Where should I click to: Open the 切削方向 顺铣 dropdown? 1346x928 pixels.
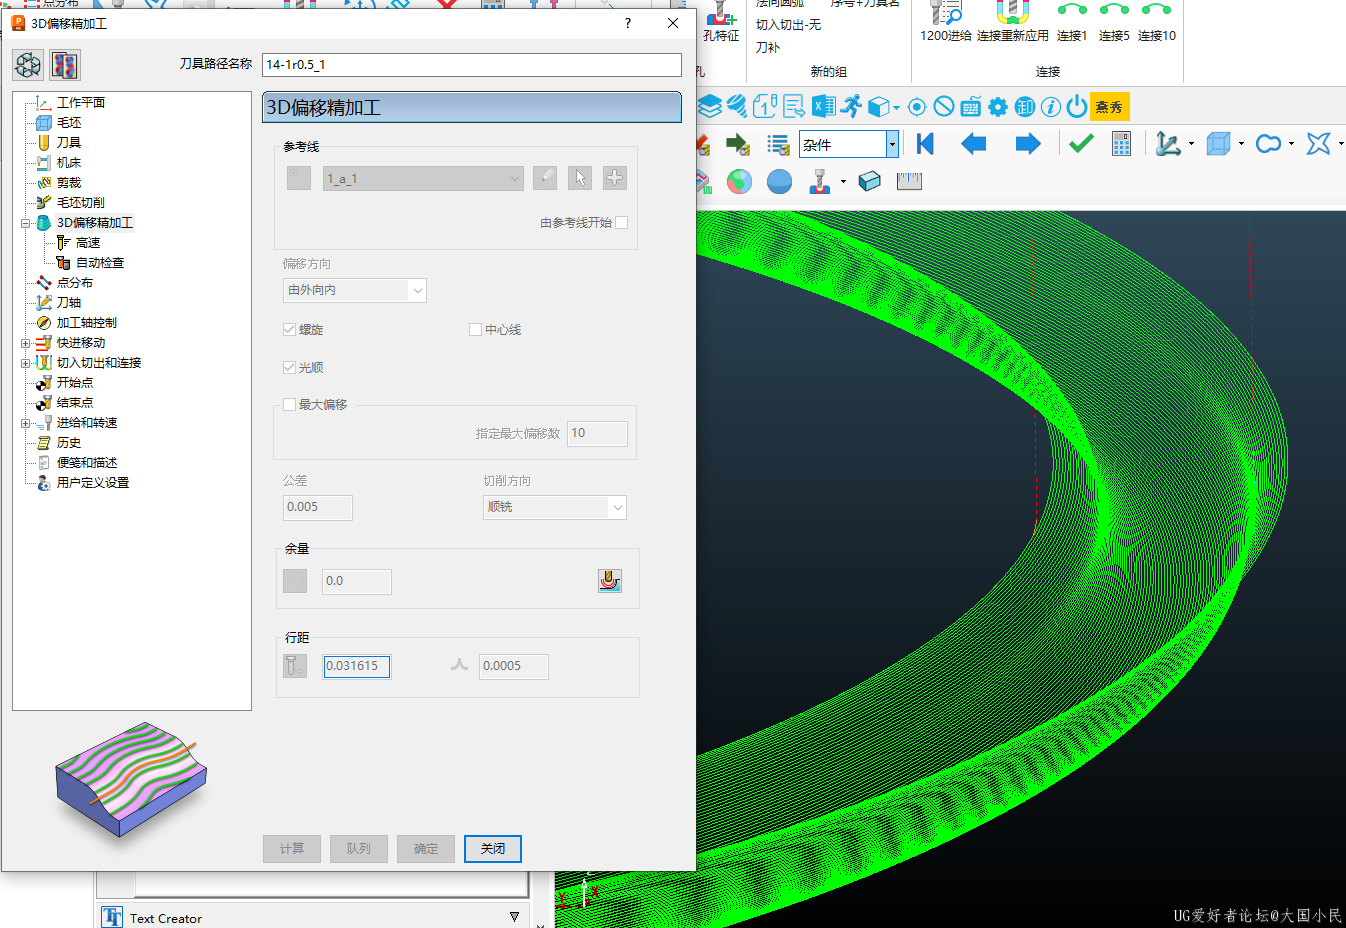point(617,508)
